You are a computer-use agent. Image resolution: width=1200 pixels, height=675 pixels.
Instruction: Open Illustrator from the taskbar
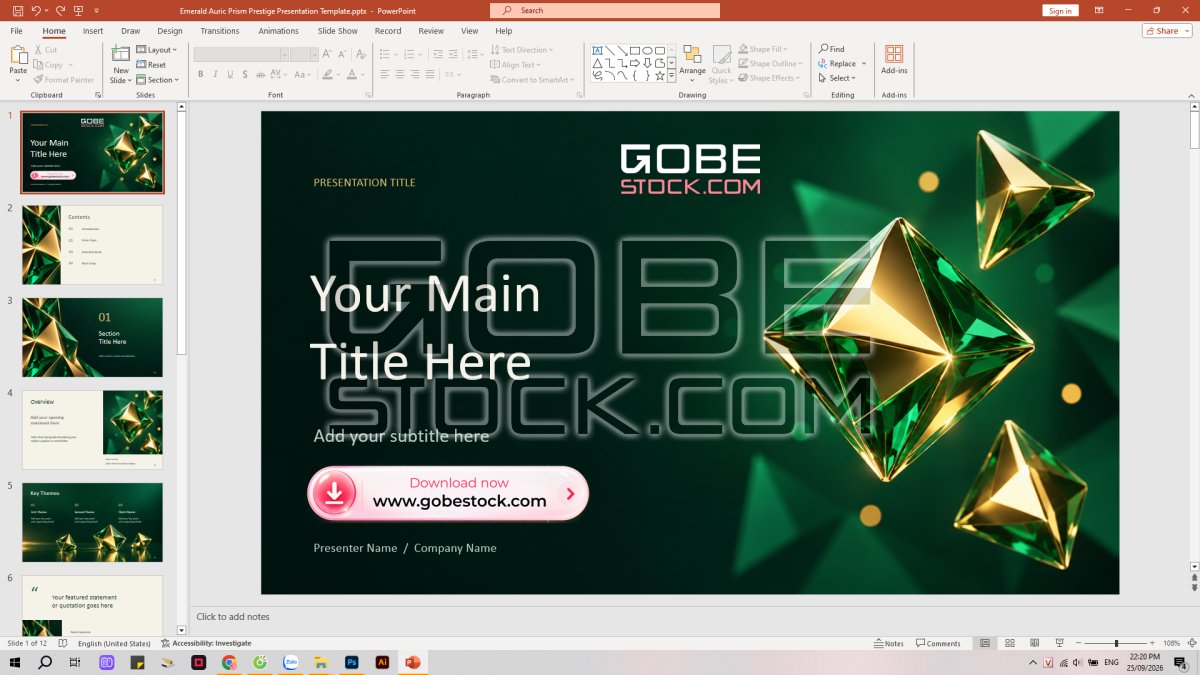382,662
